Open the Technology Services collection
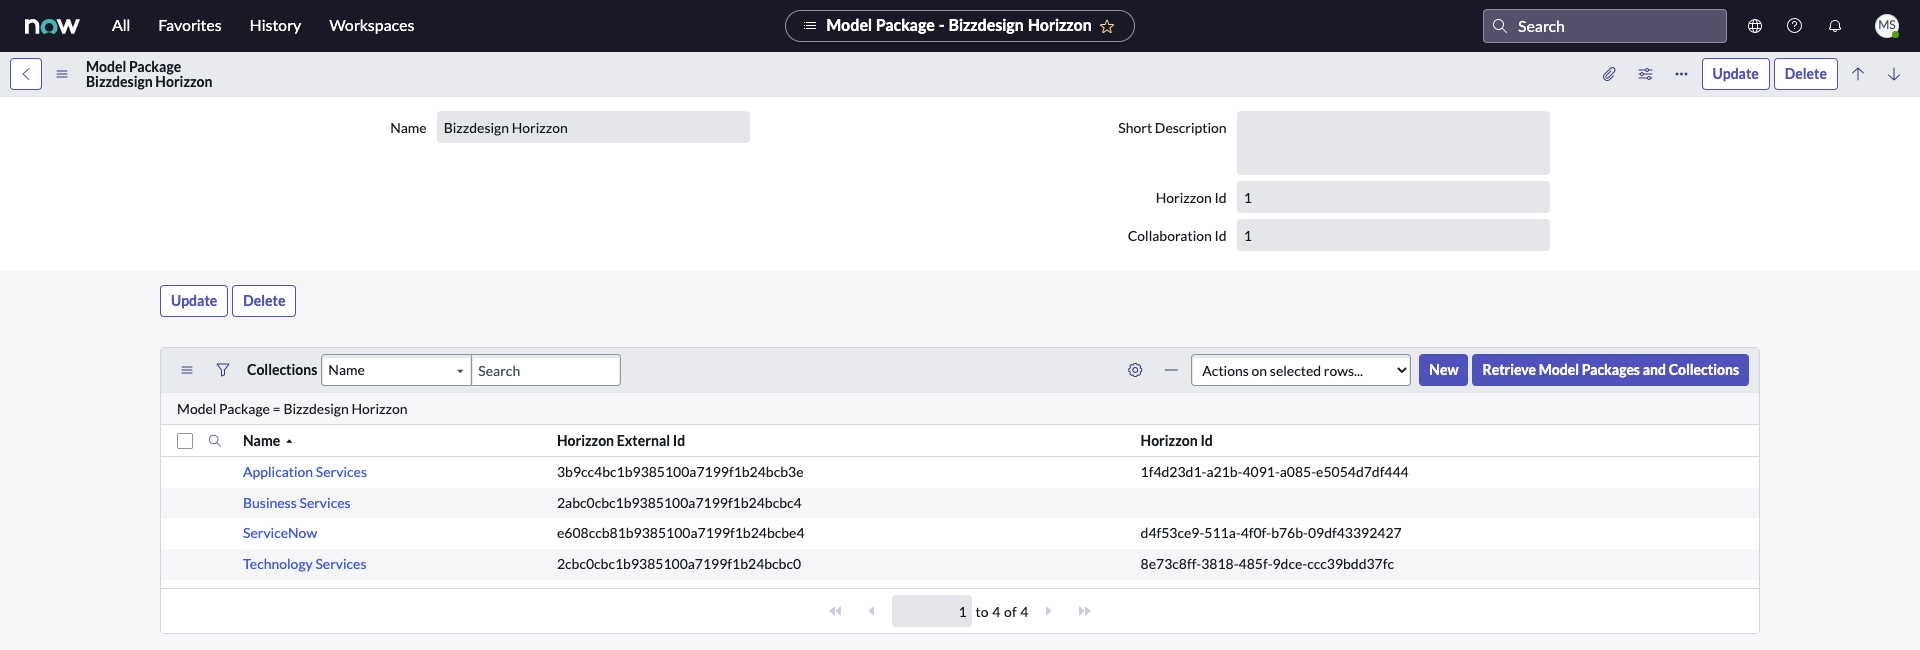1920x650 pixels. click(x=305, y=564)
